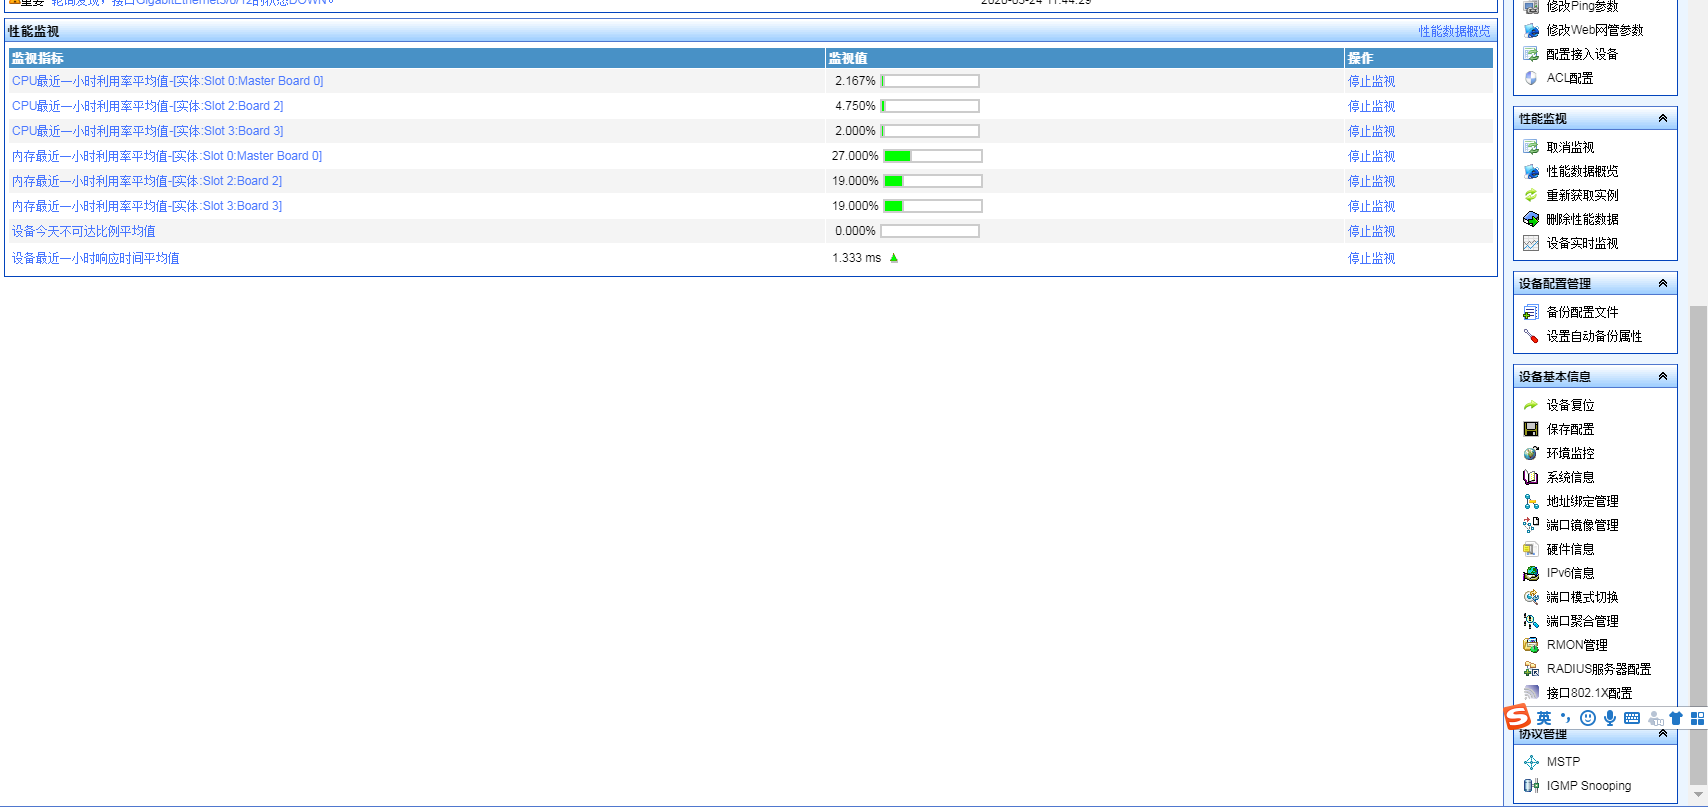This screenshot has width=1708, height=808.
Task: Click the IME microphone voice input icon
Action: click(1610, 718)
